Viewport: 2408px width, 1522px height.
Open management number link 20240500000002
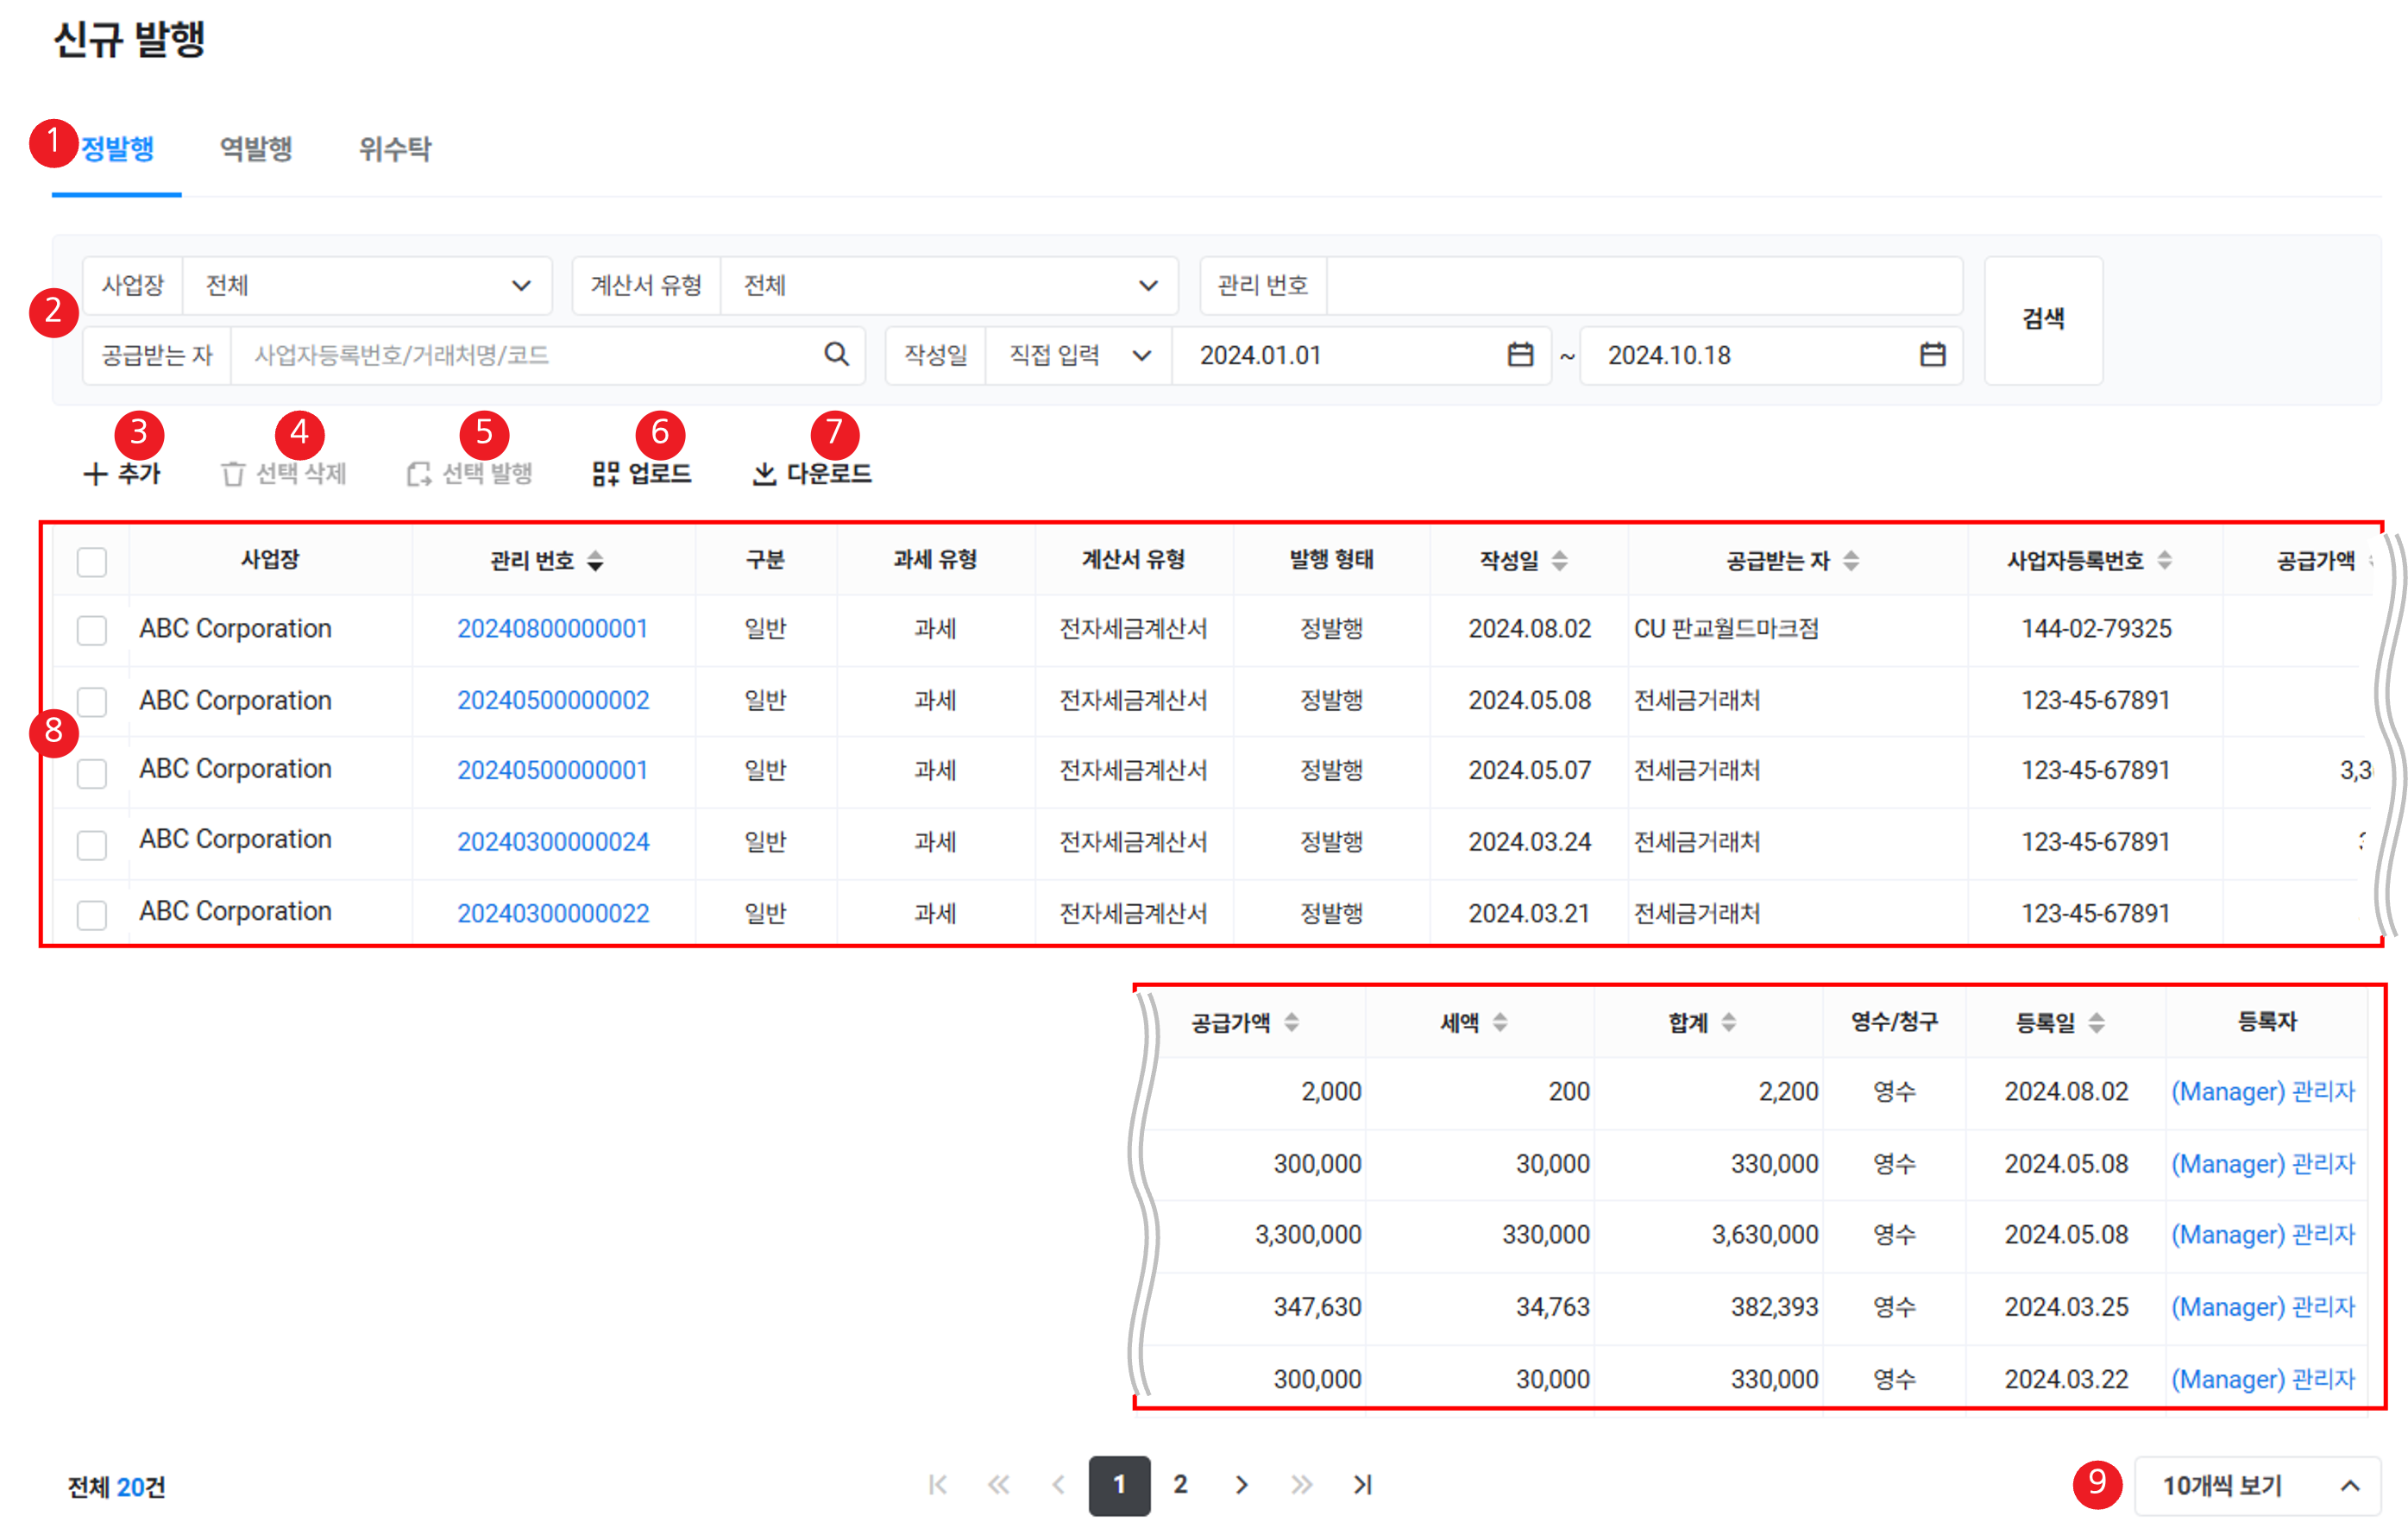coord(553,700)
